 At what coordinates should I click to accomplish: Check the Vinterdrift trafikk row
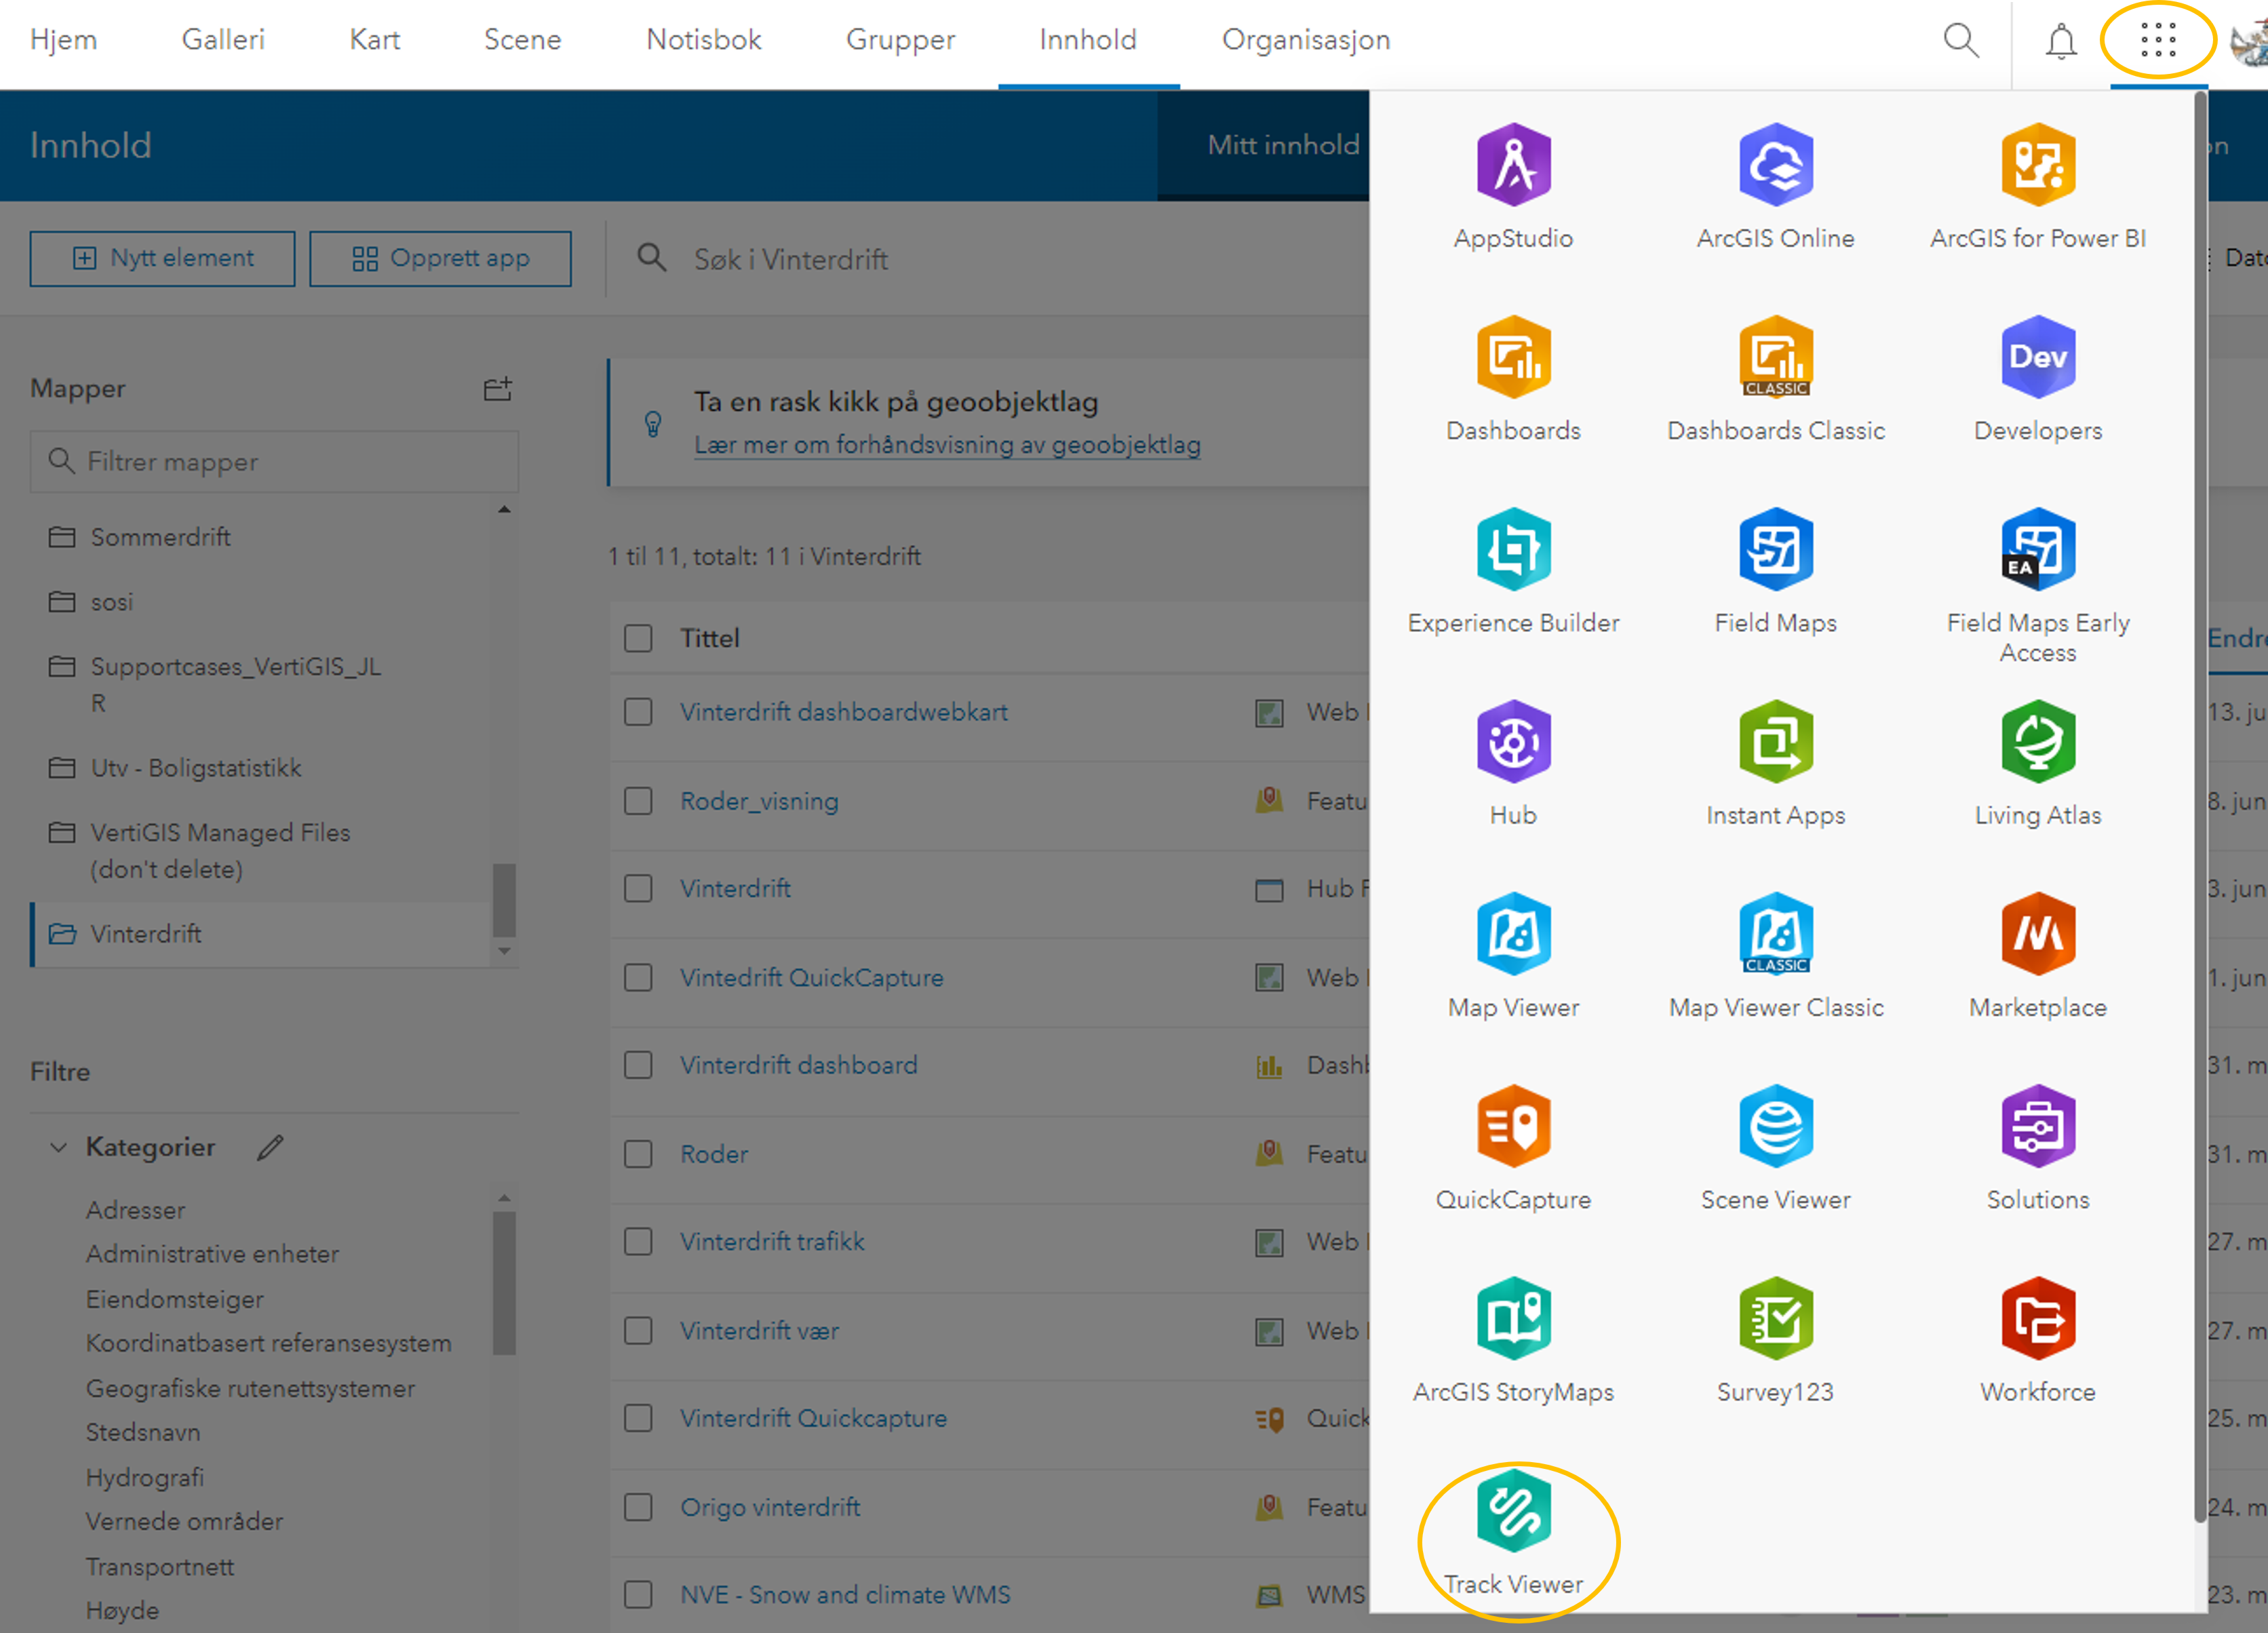tap(638, 1241)
